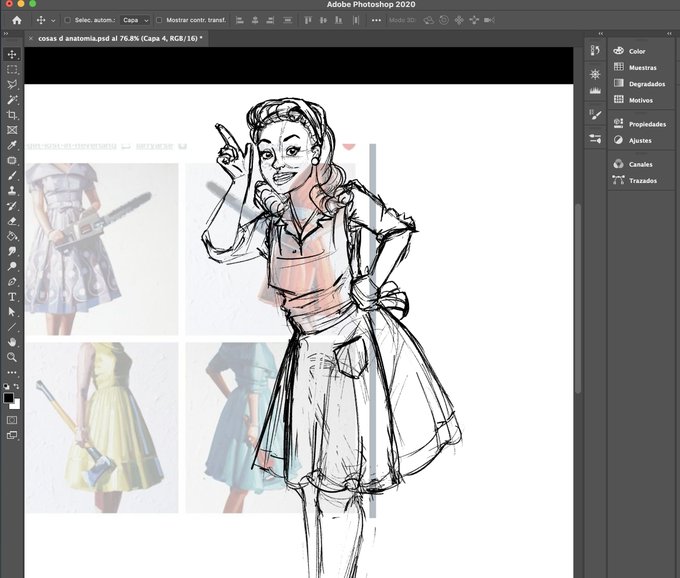Enable the Selec. autom. checkbox

[67, 20]
